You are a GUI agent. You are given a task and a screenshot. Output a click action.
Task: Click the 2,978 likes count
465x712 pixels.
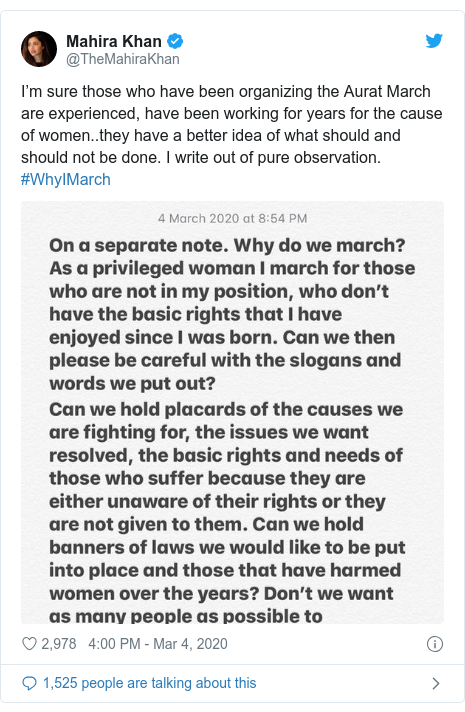pos(59,644)
